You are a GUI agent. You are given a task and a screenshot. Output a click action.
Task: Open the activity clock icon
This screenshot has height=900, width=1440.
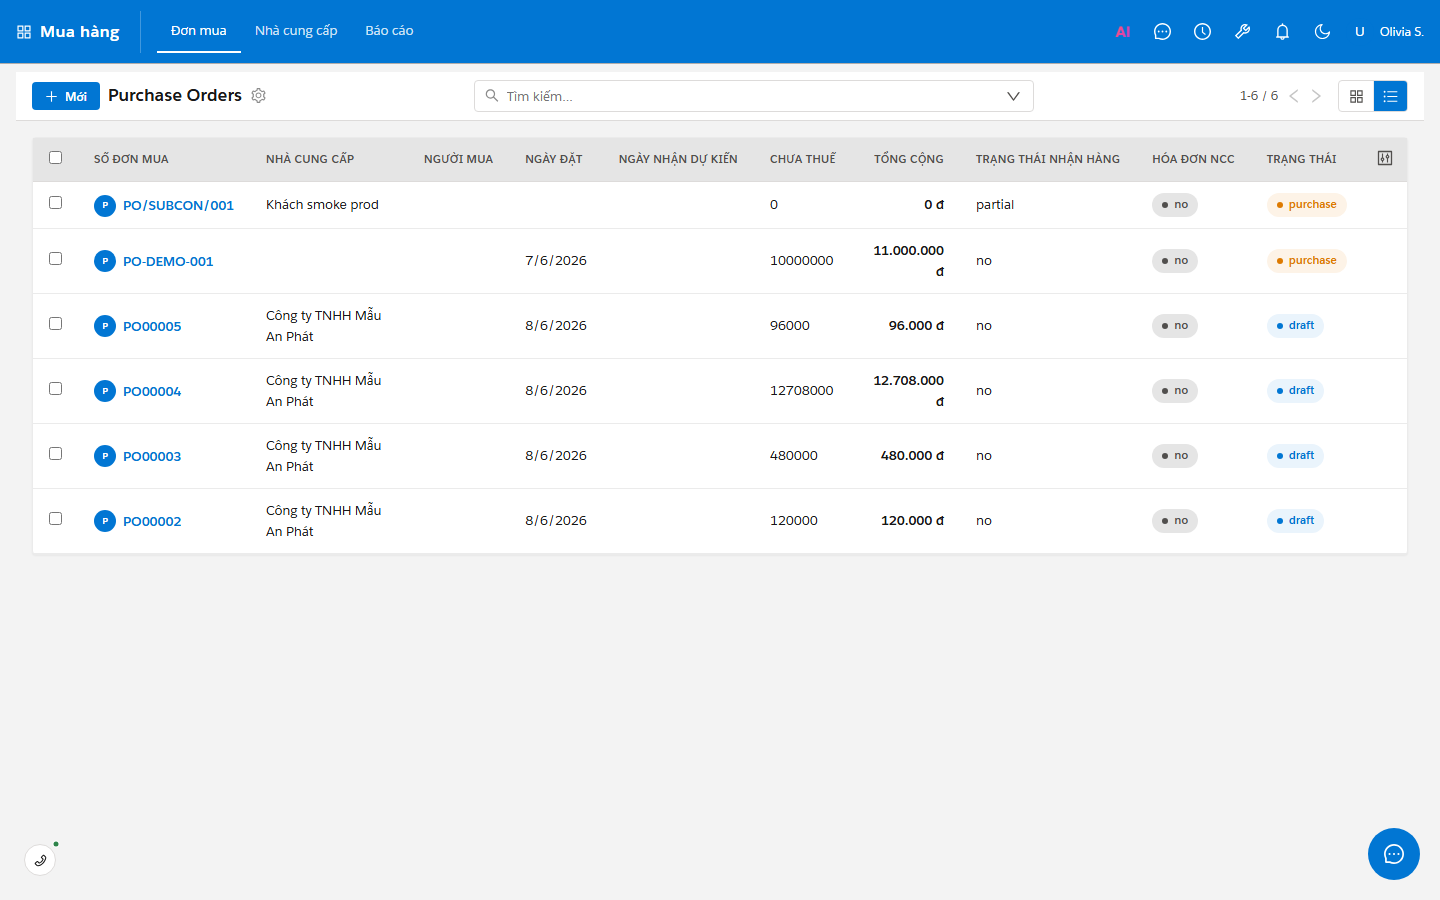(1202, 32)
